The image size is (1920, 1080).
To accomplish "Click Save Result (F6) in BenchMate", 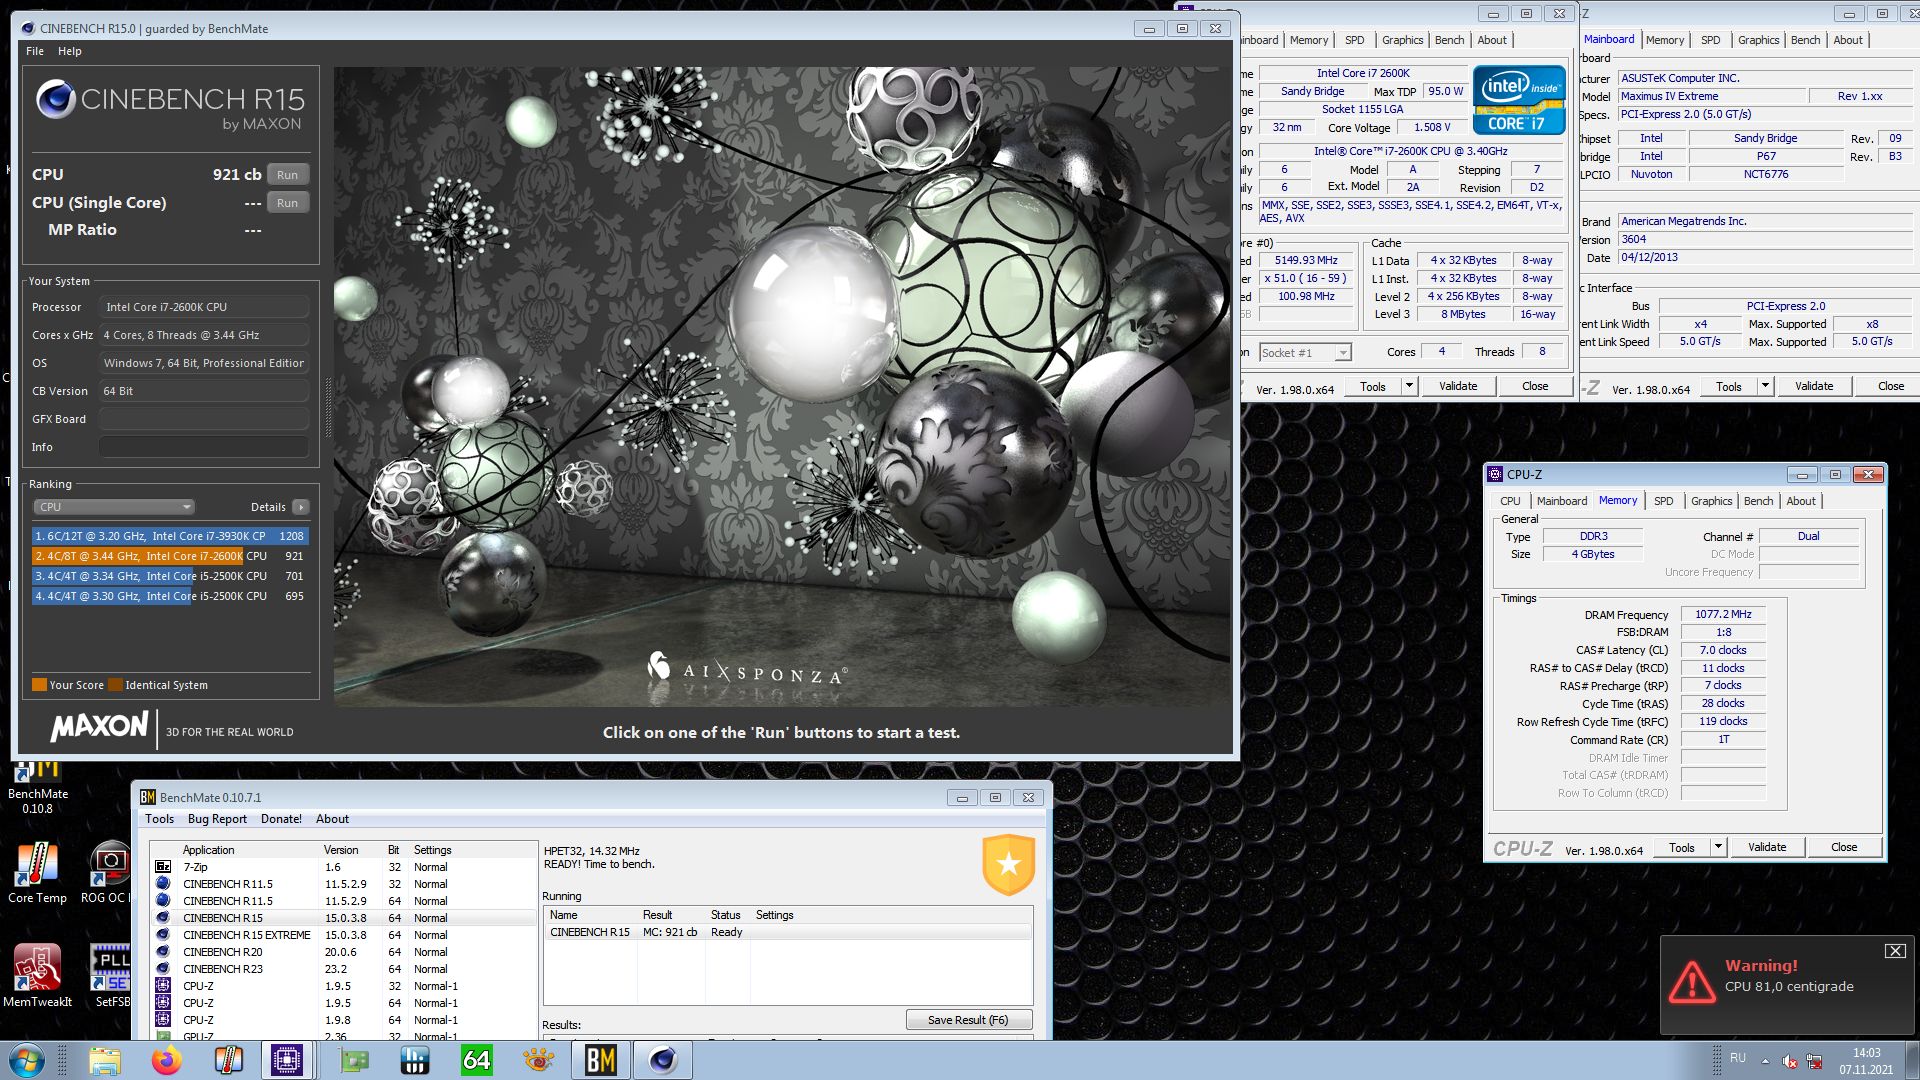I will pos(967,1020).
